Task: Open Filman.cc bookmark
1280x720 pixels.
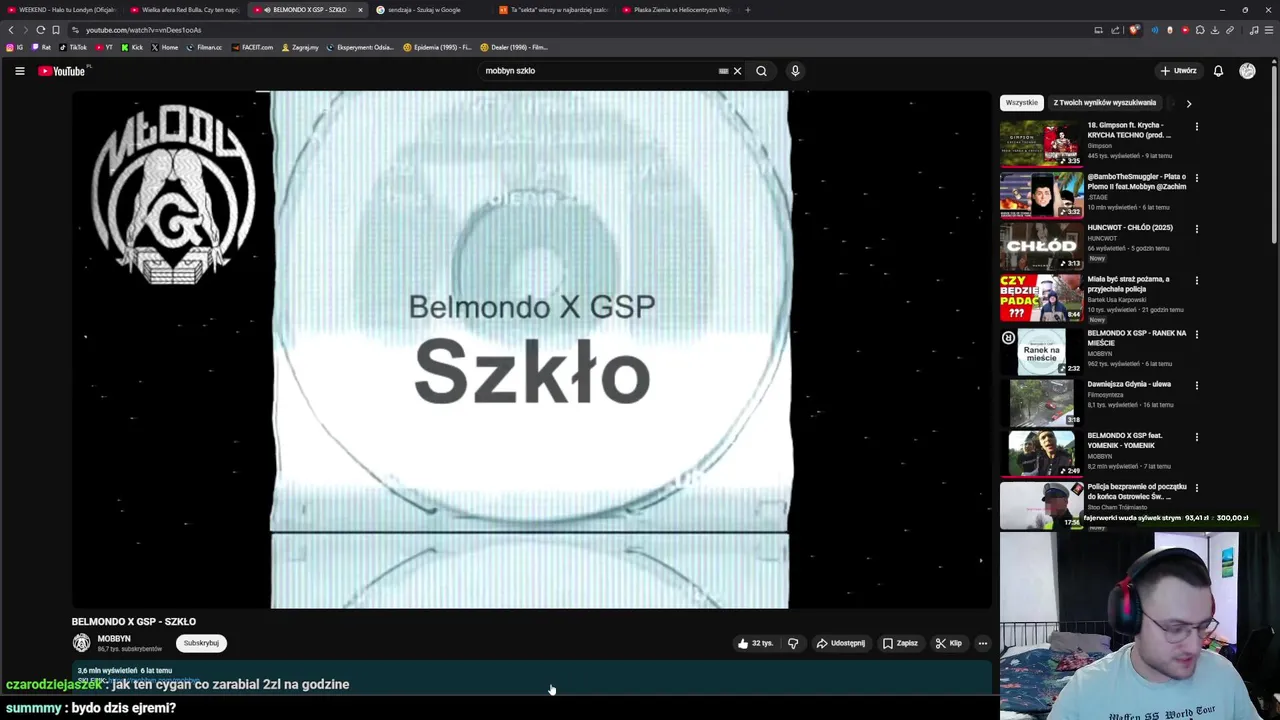Action: (204, 47)
